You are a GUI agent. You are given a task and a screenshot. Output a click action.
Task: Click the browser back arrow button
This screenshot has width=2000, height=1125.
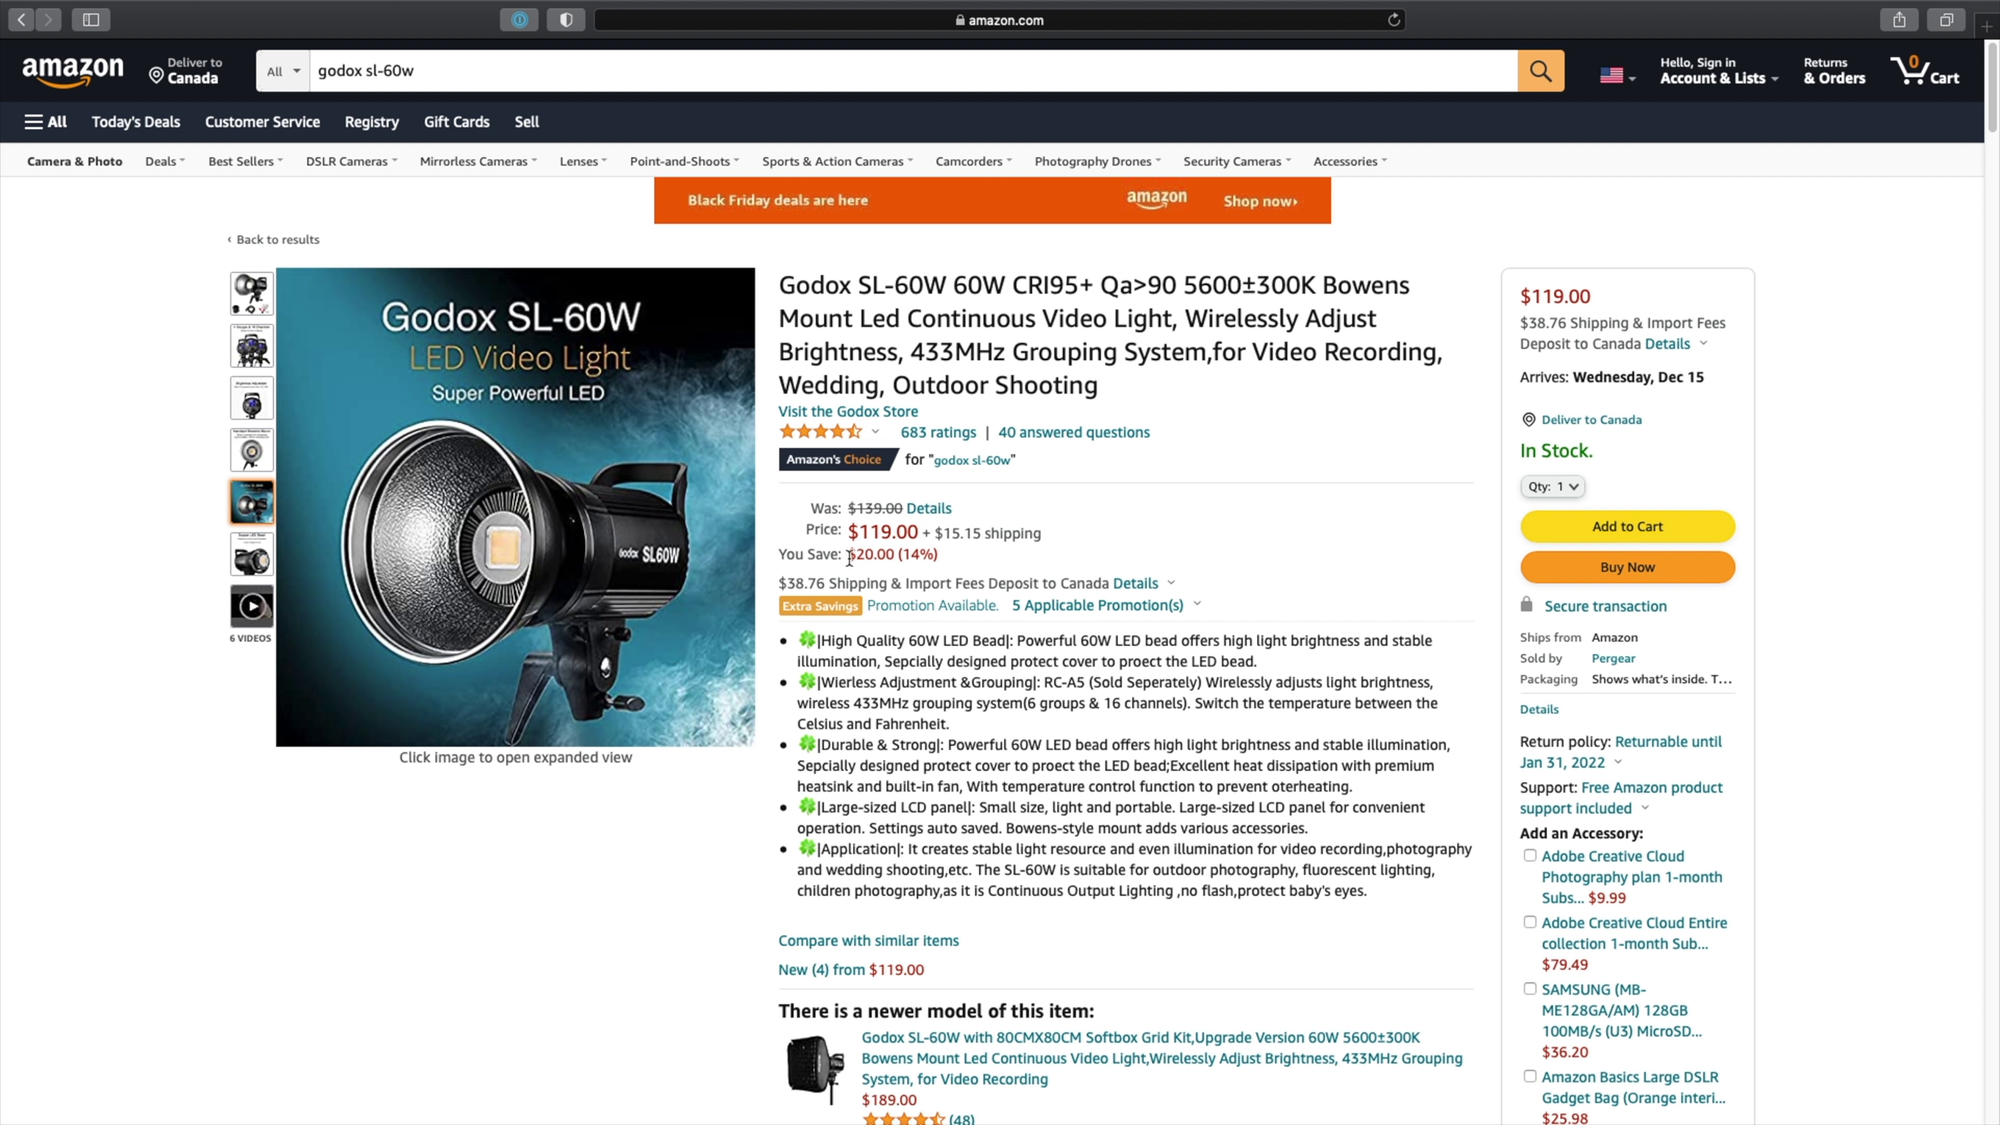coord(21,20)
